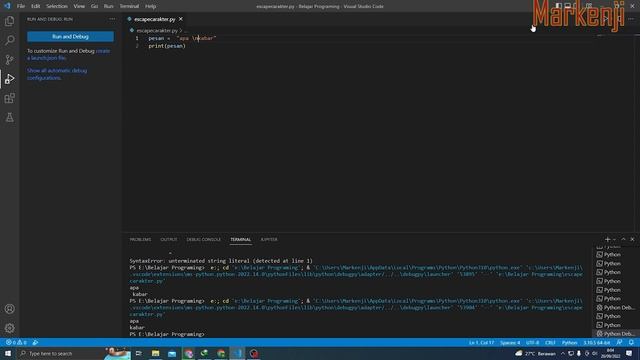
Task: Switch to the OUTPUT panel tab
Action: pos(169,240)
